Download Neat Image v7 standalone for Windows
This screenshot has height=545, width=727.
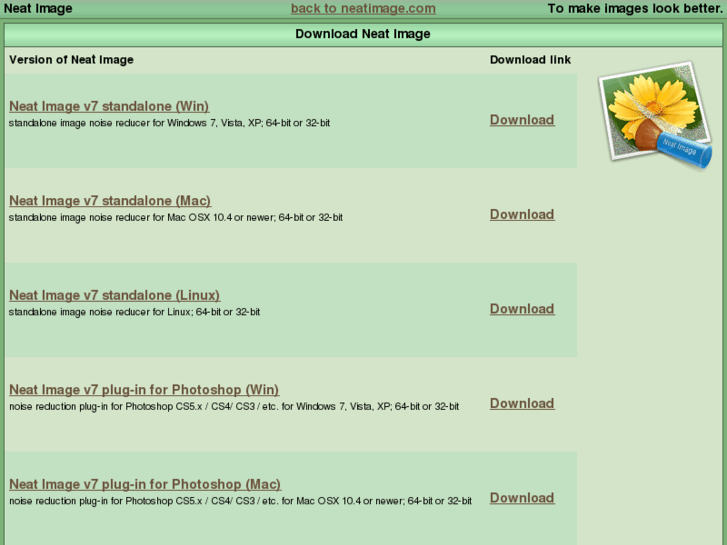522,120
